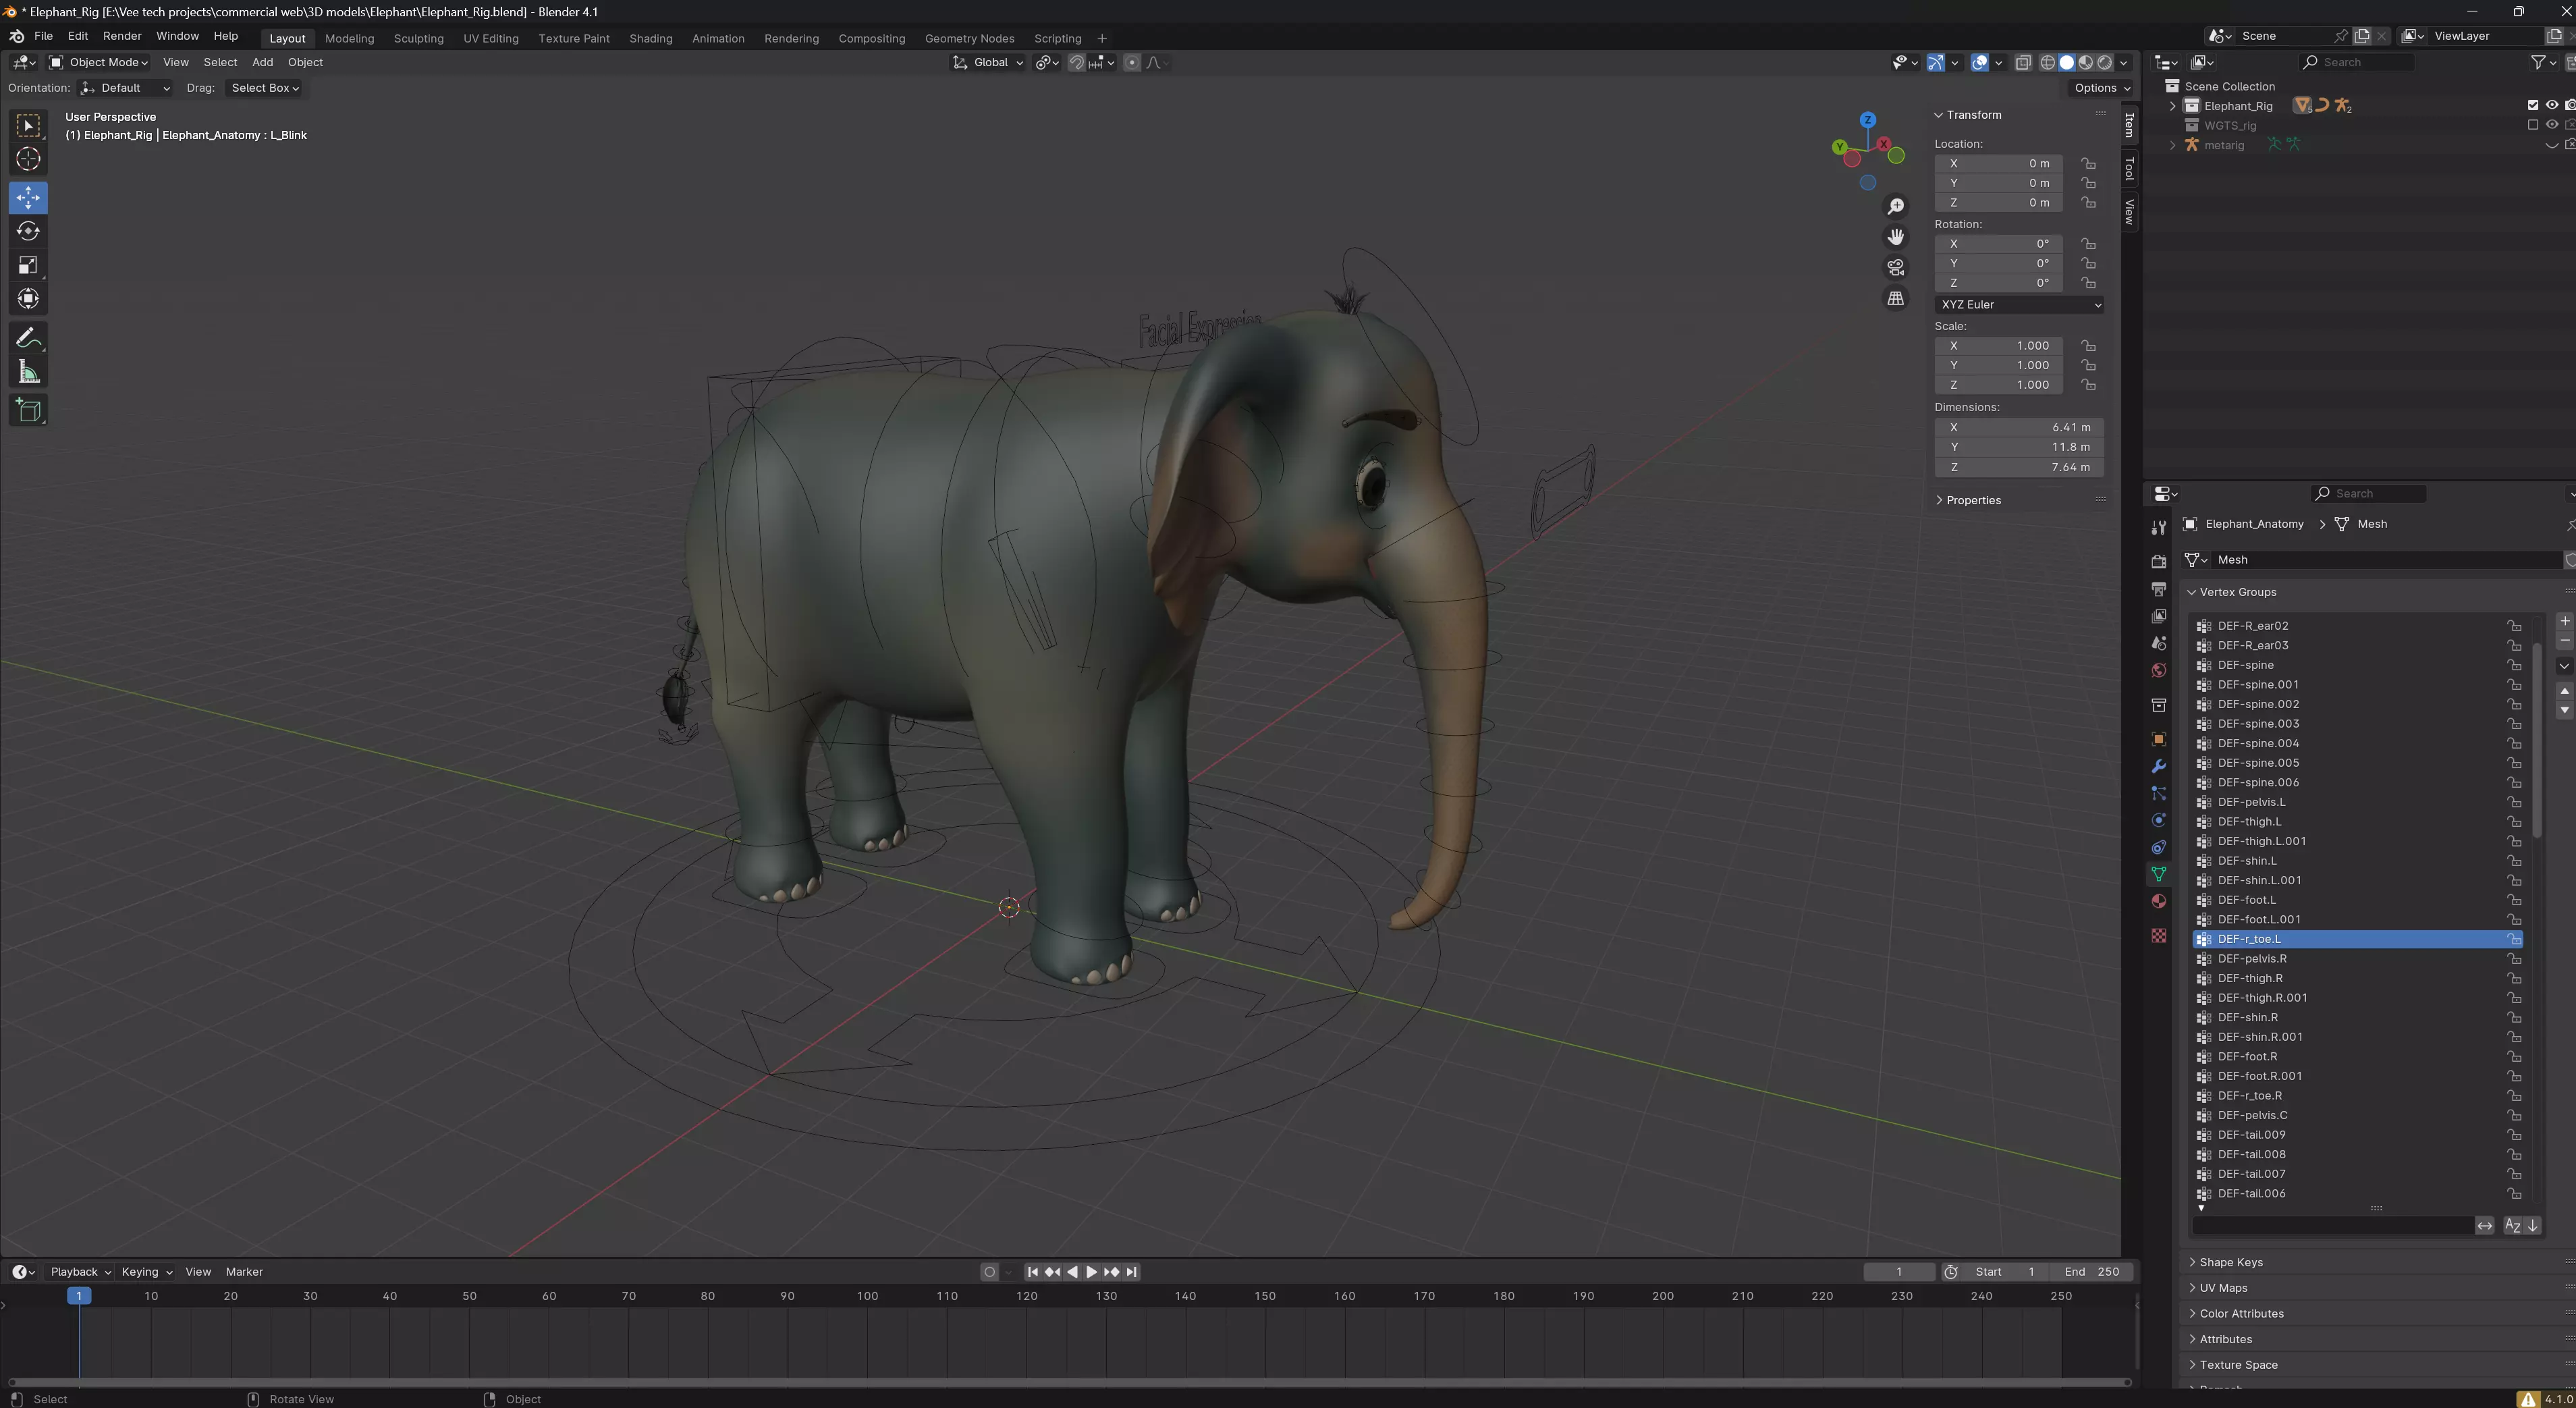Select the Annotate tool

(x=28, y=338)
